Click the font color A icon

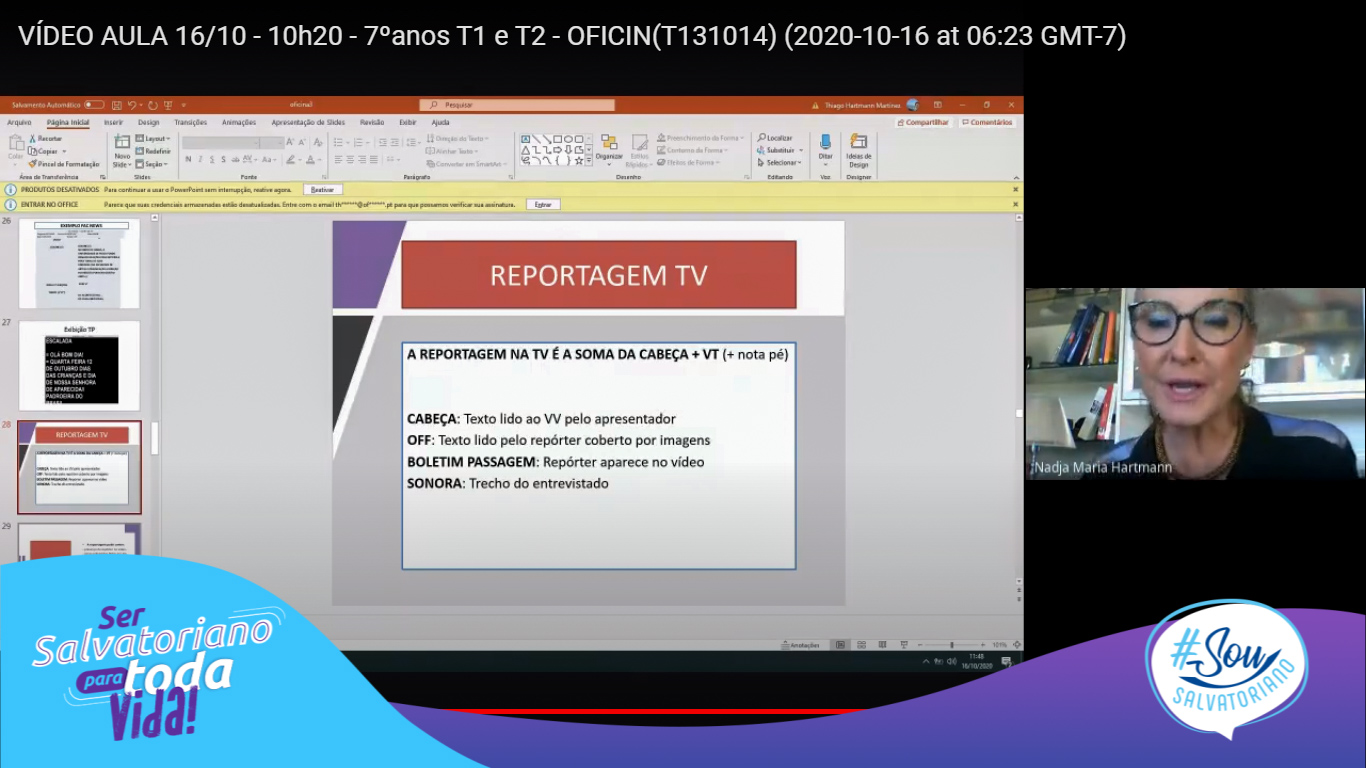click(x=311, y=159)
